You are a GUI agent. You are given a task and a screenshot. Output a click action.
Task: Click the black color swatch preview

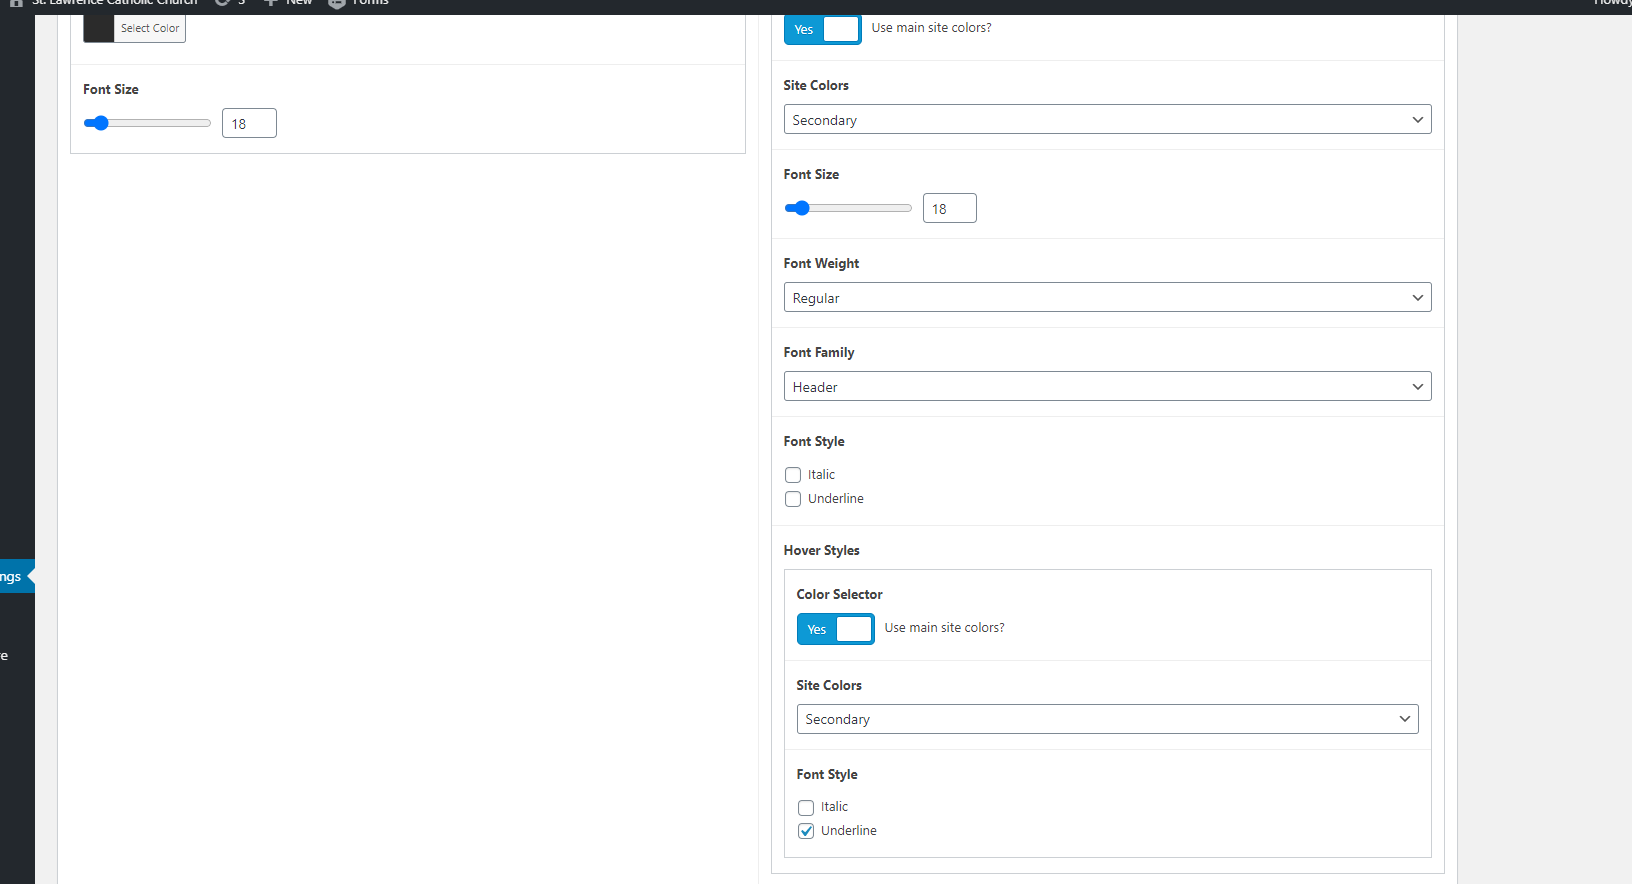pyautogui.click(x=98, y=28)
